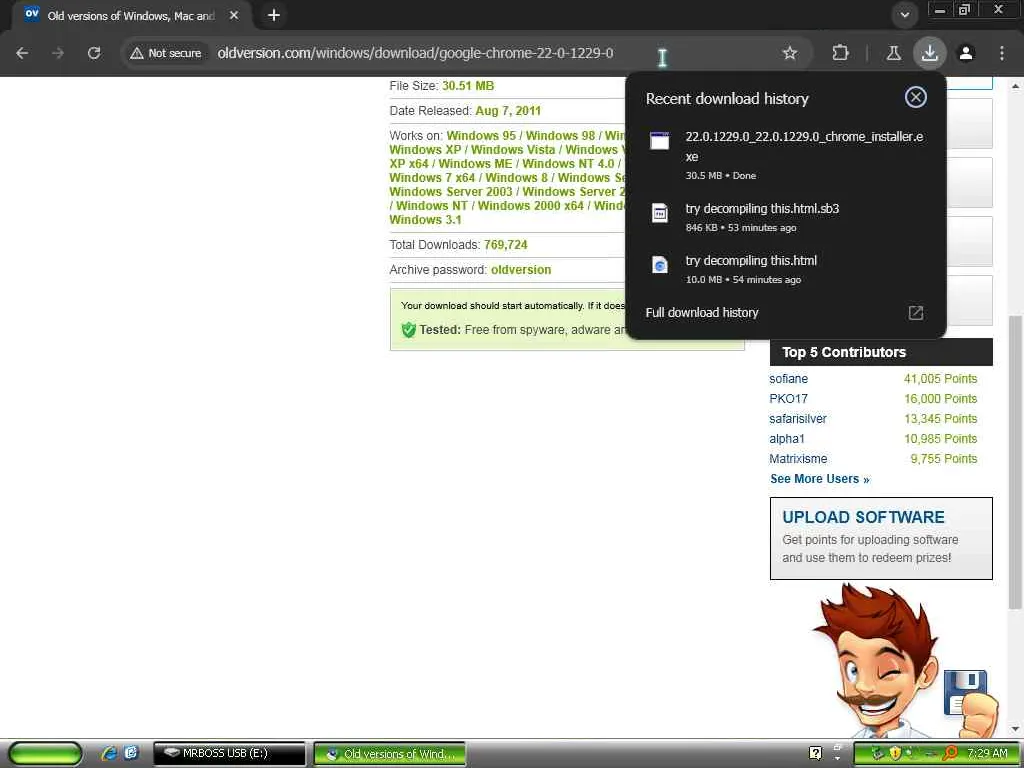This screenshot has height=768, width=1024.
Task: Click the Windows 8 link
Action: (x=516, y=178)
